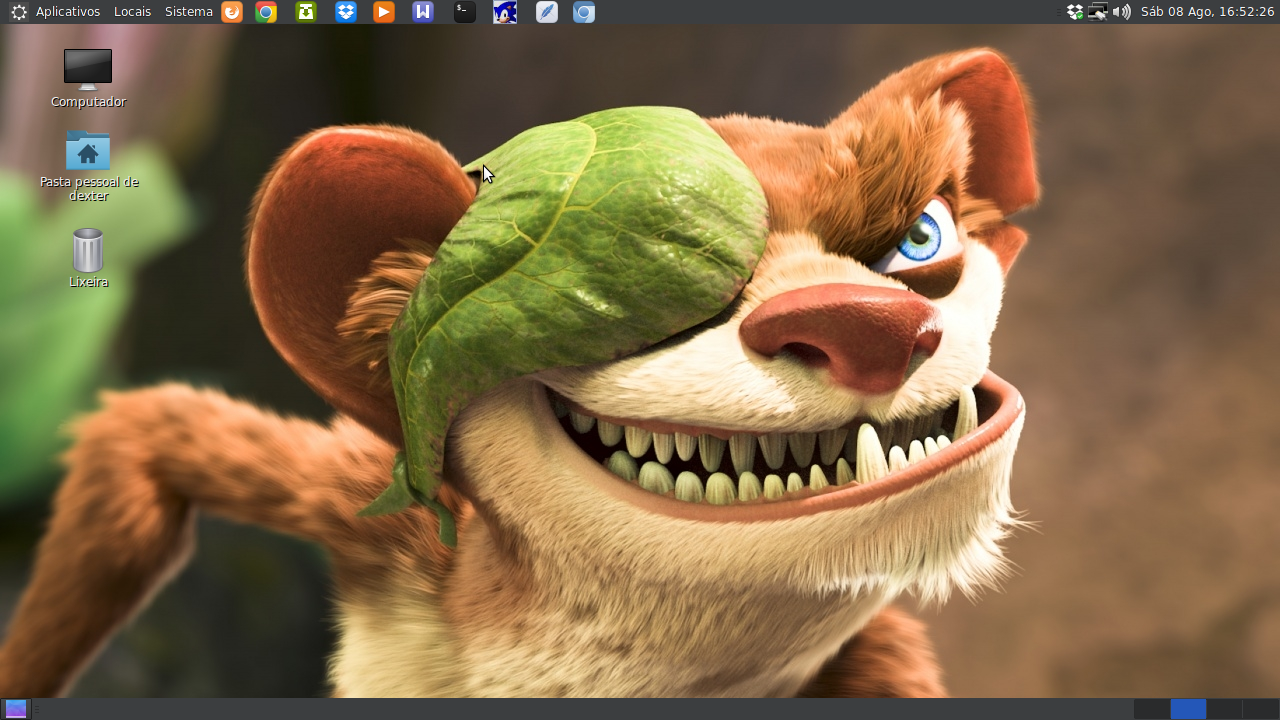Open the volume control speaker icon

[x=1122, y=12]
